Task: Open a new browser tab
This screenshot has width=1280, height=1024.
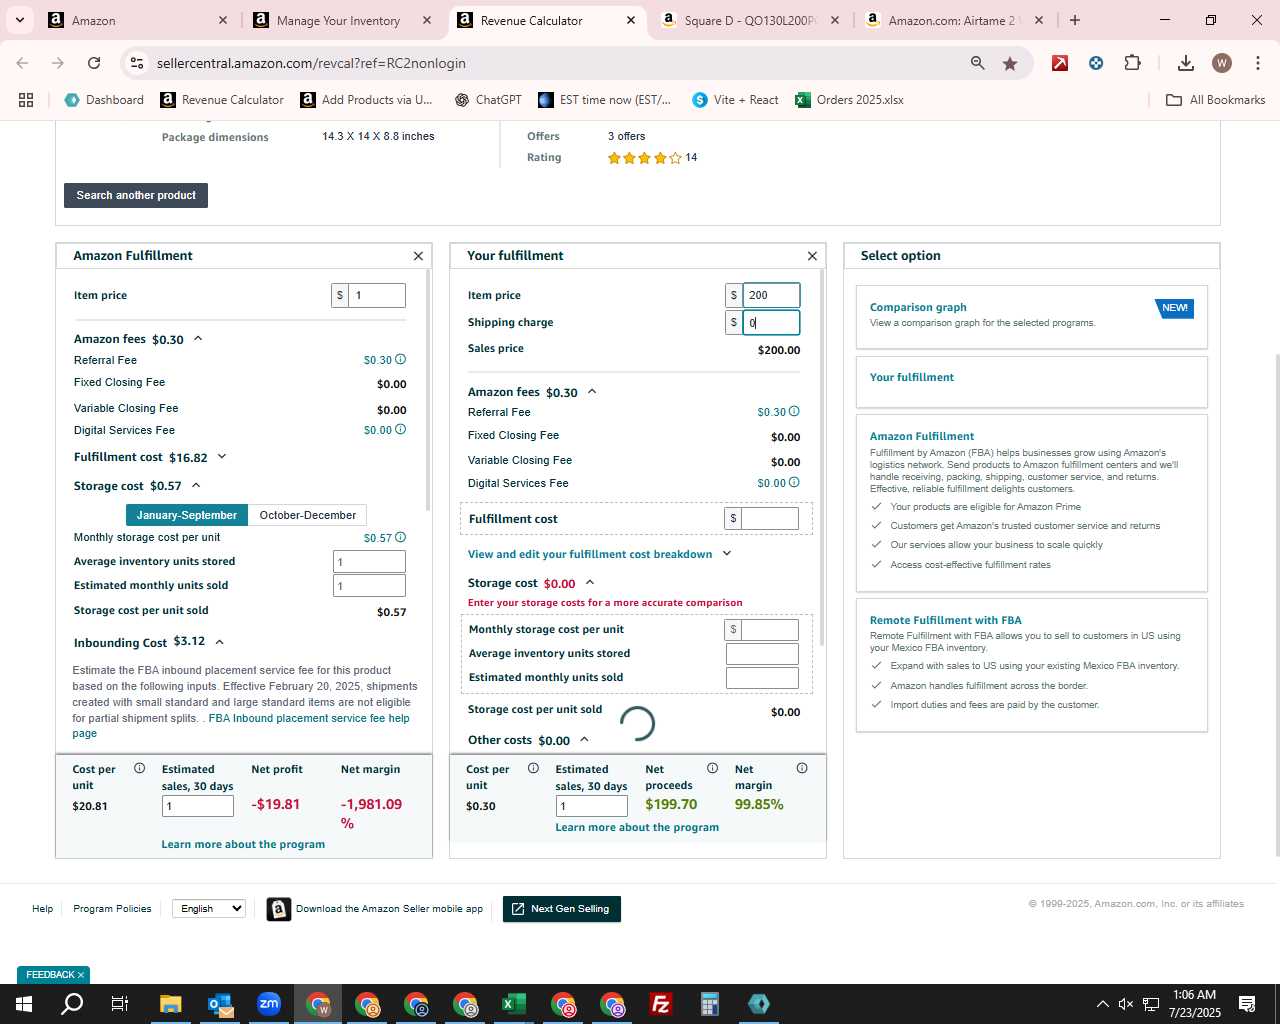Action: tap(1075, 20)
